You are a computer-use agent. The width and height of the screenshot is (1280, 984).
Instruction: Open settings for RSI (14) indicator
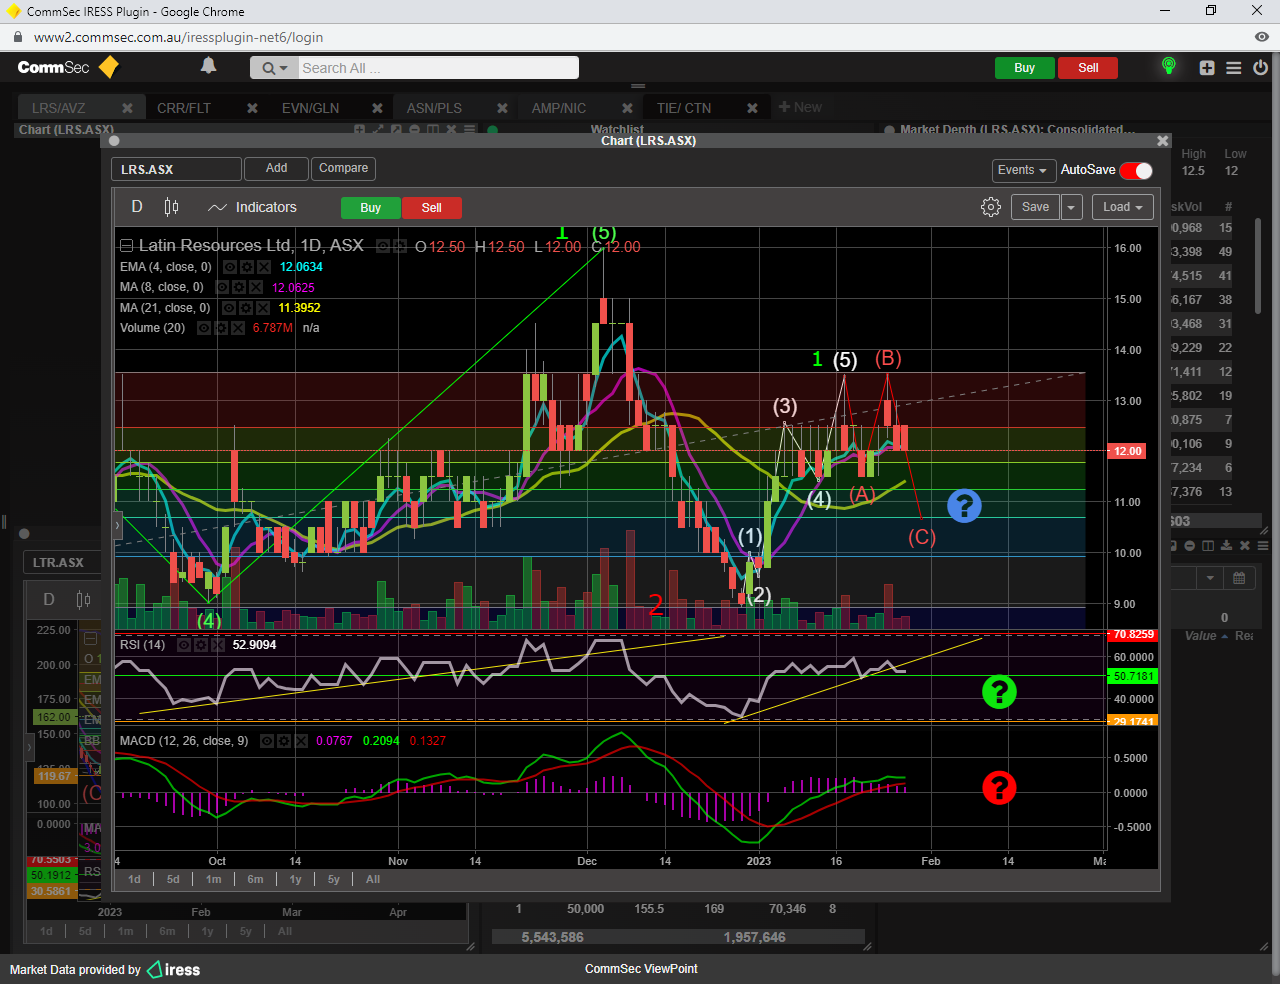click(x=201, y=645)
